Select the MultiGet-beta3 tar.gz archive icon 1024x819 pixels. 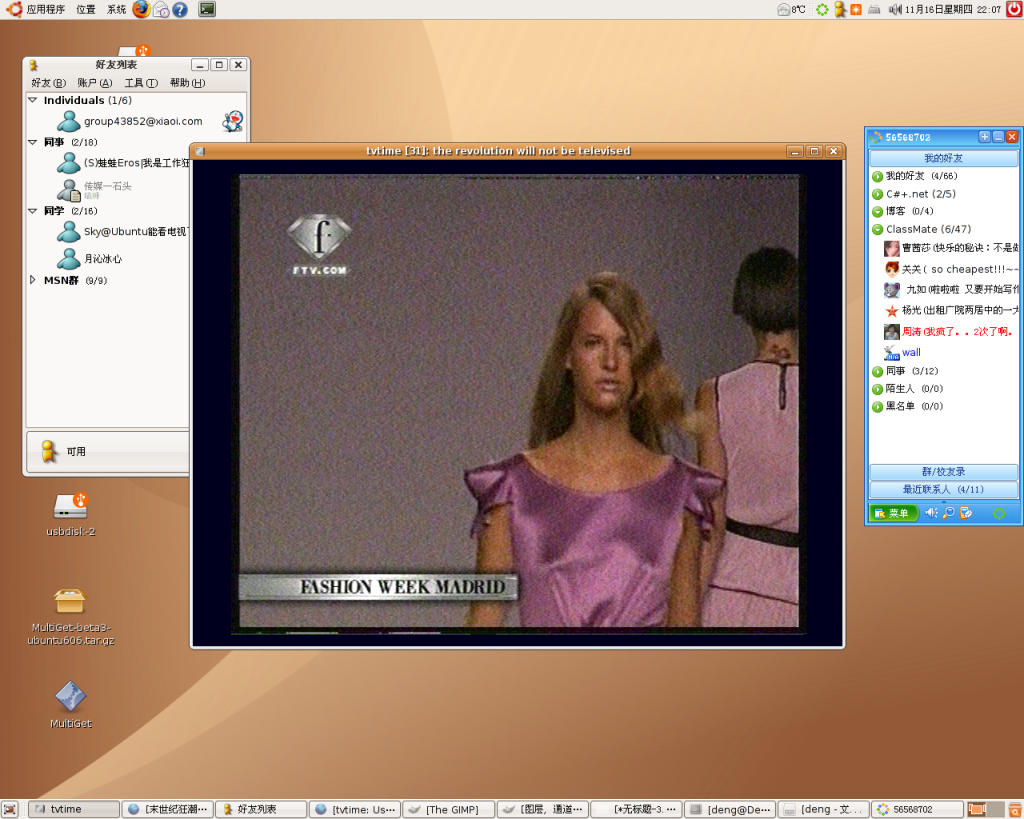[x=71, y=617]
